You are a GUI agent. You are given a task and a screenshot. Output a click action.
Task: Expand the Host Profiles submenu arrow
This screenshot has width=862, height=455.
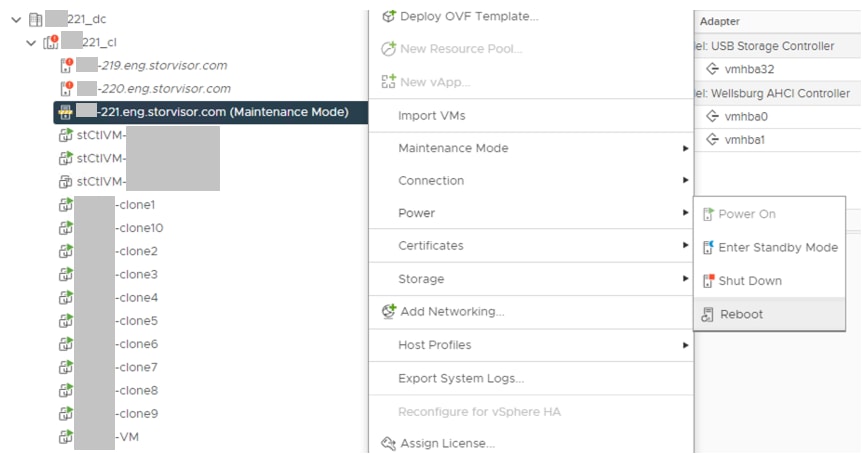(x=685, y=345)
